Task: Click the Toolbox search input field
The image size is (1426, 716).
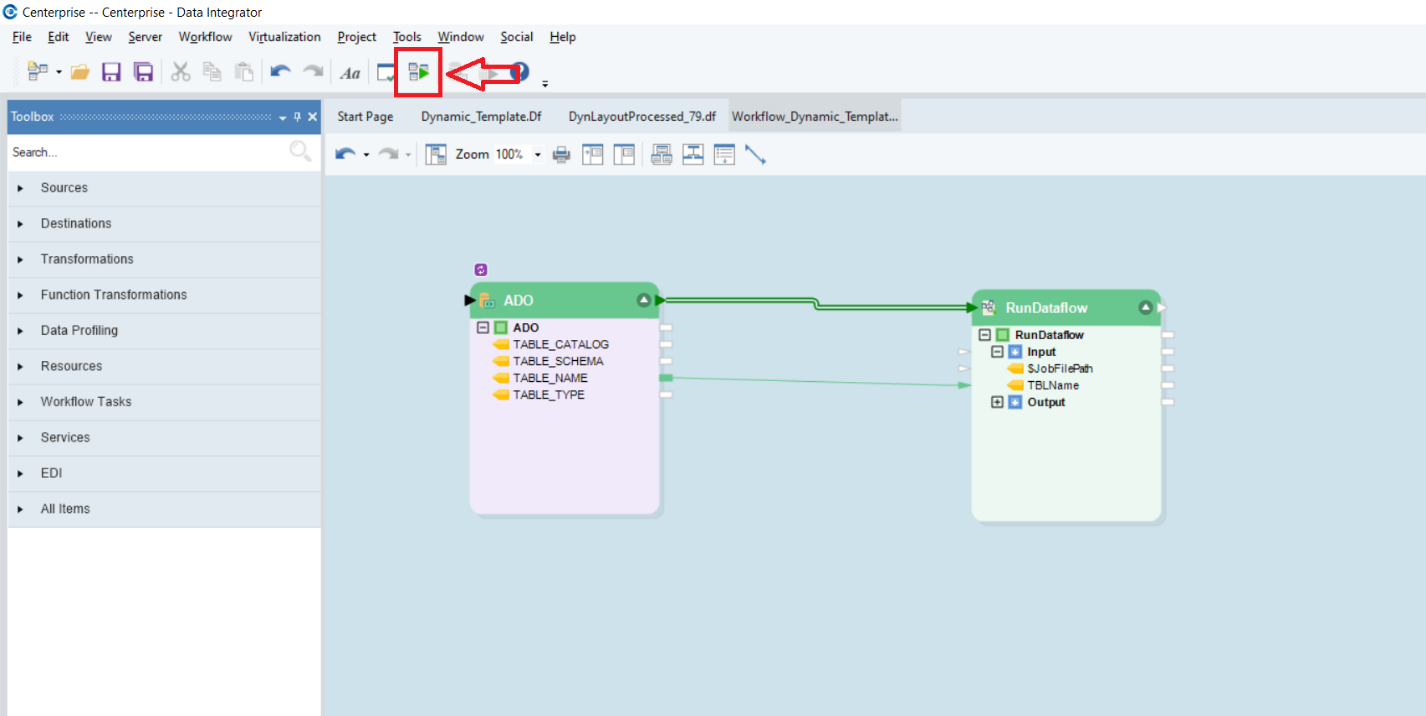Action: [x=145, y=152]
